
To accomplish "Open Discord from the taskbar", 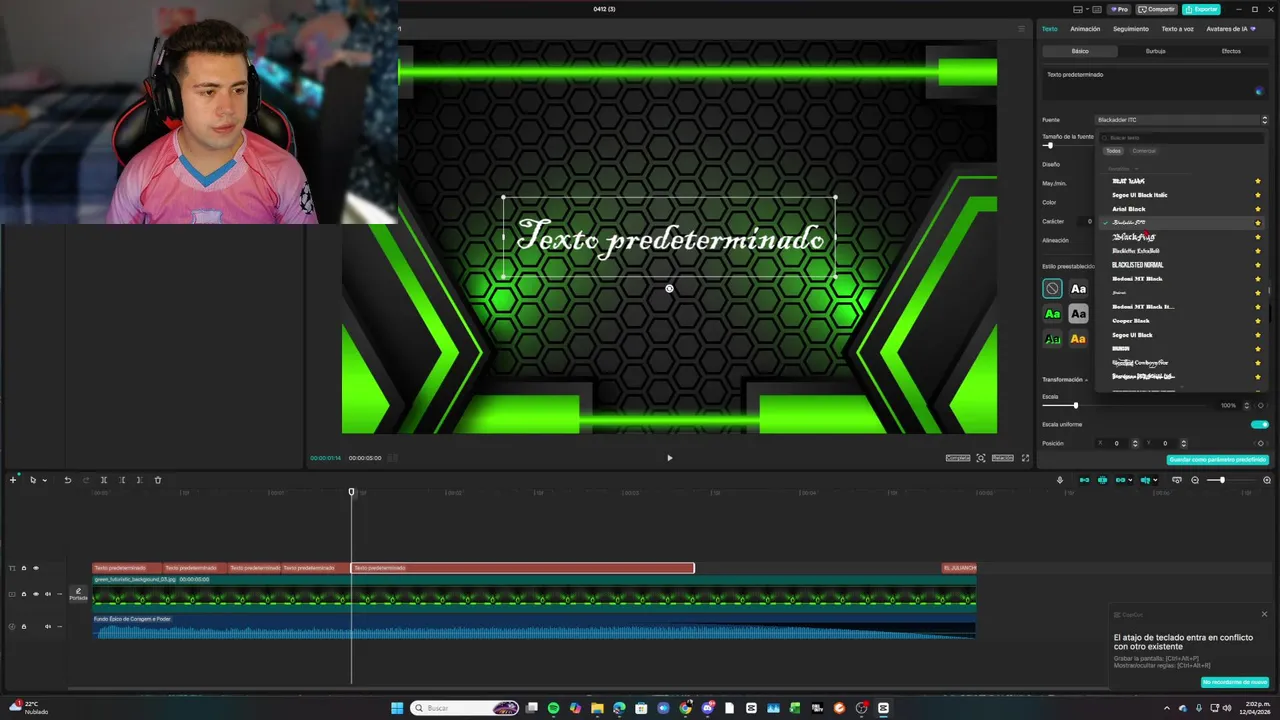I will [707, 708].
